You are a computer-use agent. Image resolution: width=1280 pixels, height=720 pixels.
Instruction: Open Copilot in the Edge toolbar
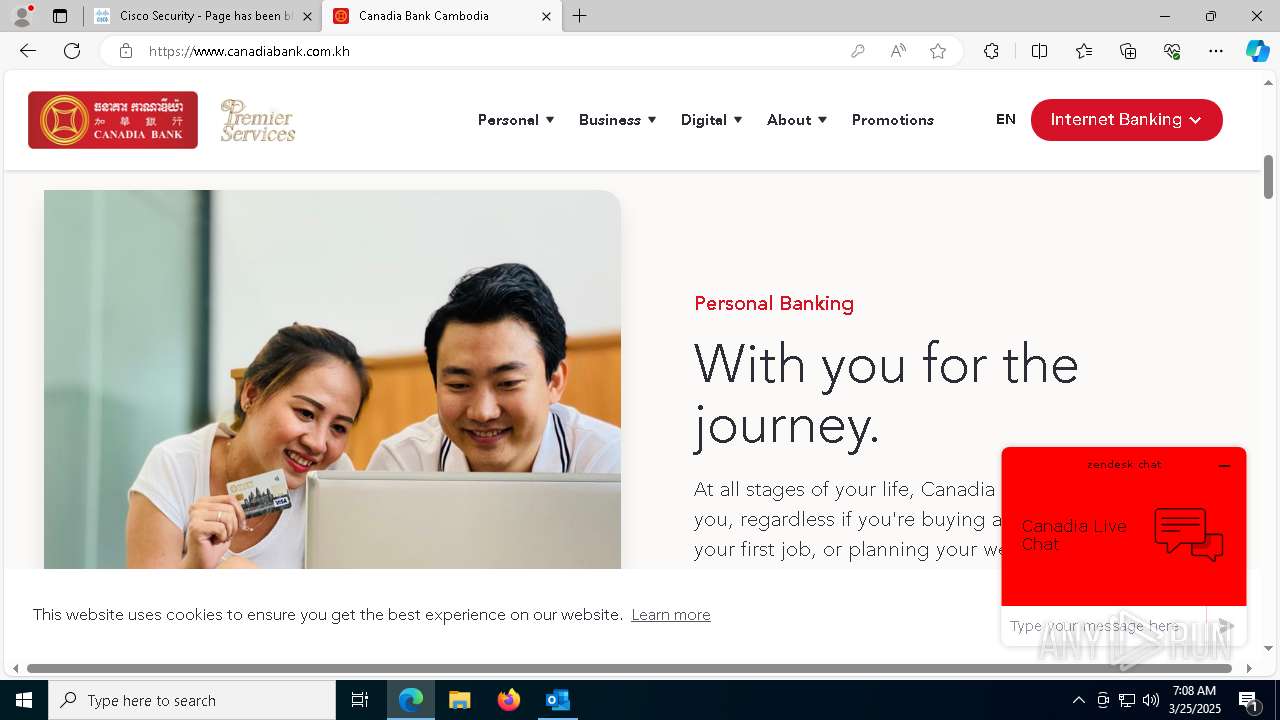tap(1257, 51)
